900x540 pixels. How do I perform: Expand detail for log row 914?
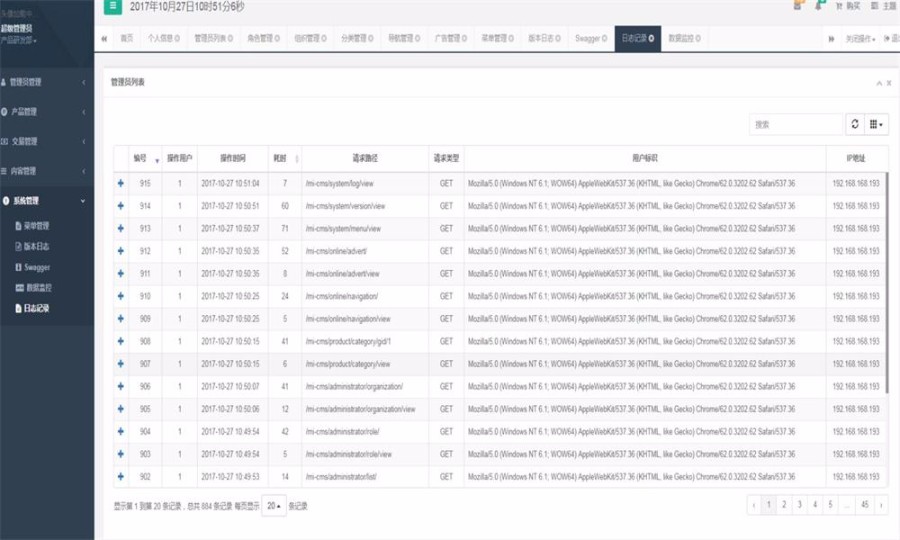[121, 205]
